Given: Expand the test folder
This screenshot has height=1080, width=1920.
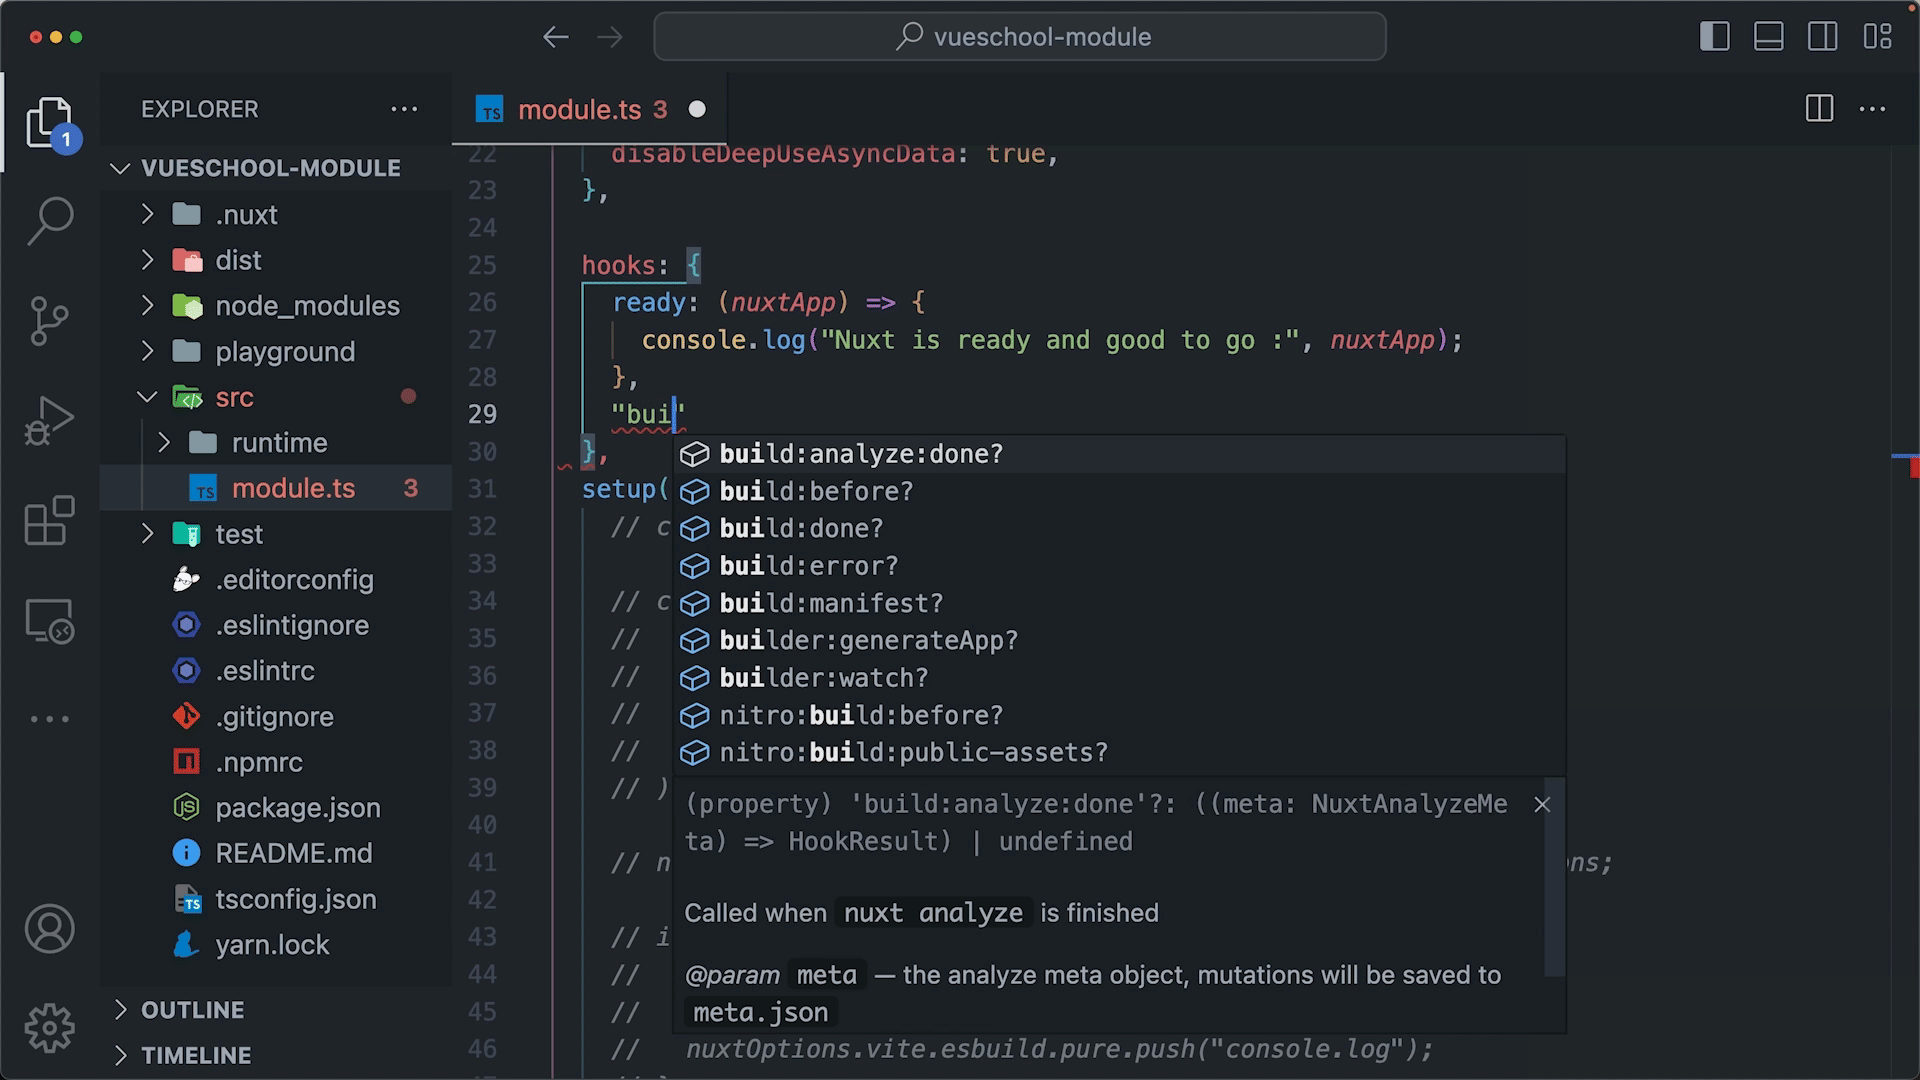Looking at the screenshot, I should click(x=147, y=534).
